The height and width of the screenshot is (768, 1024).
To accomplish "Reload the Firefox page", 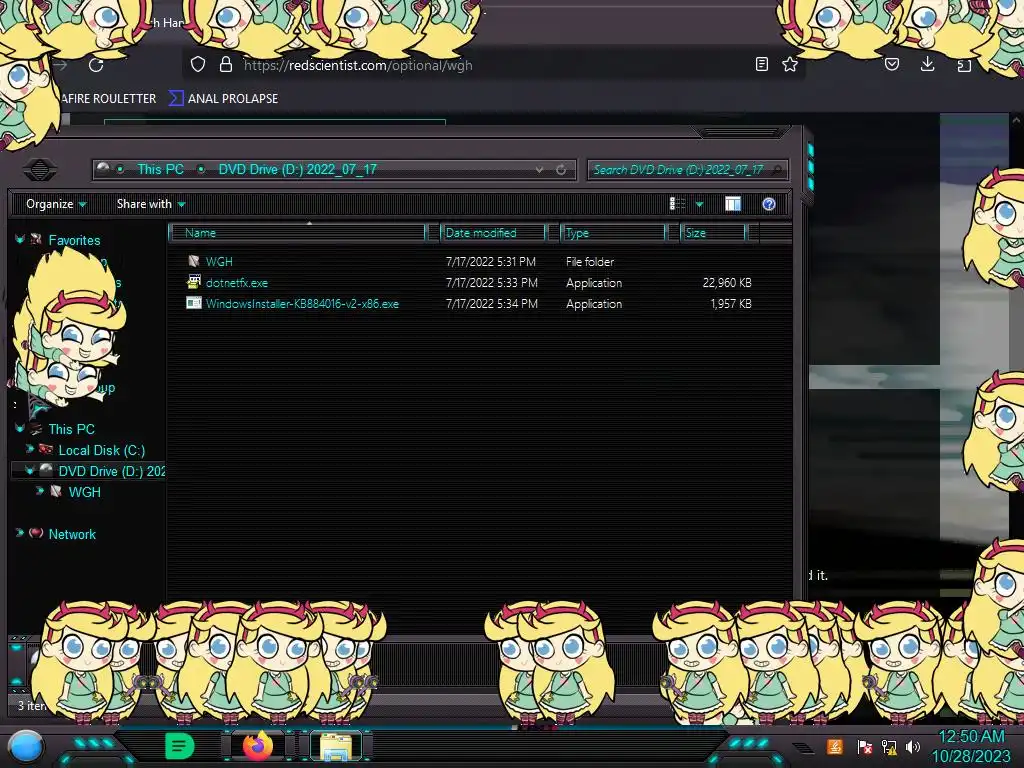I will pyautogui.click(x=96, y=65).
